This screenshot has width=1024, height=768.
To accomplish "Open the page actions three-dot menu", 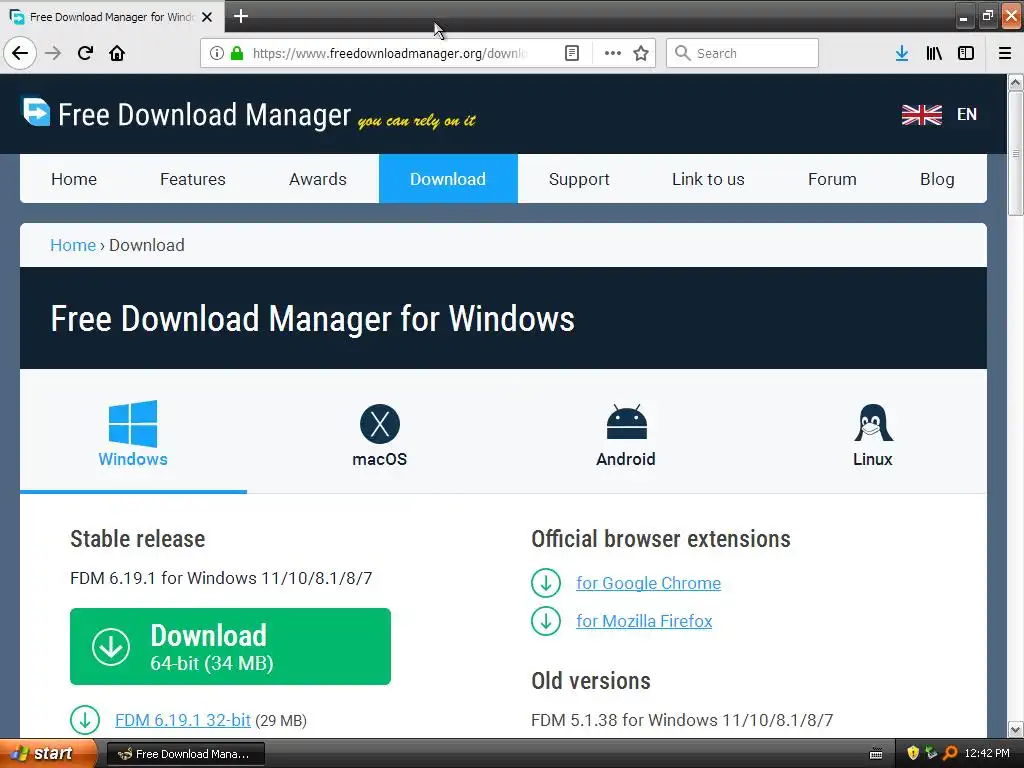I will [x=613, y=53].
